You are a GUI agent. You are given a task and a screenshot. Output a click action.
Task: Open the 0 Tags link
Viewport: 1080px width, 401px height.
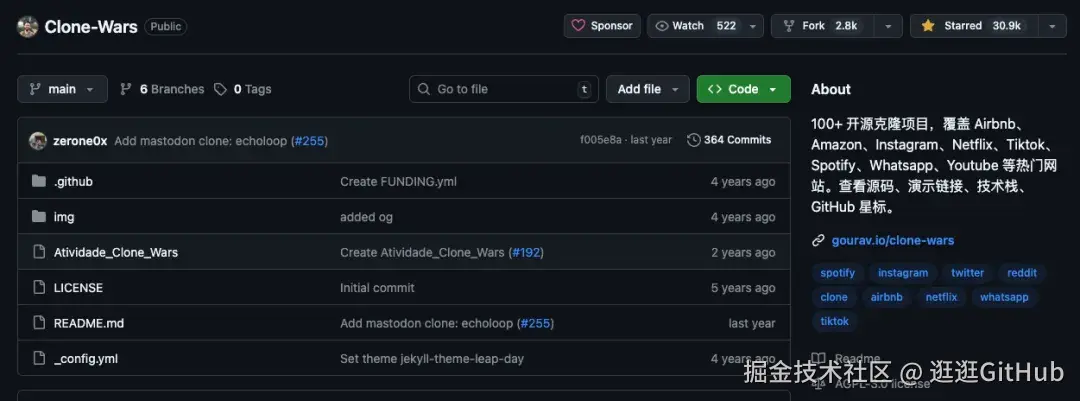[243, 89]
